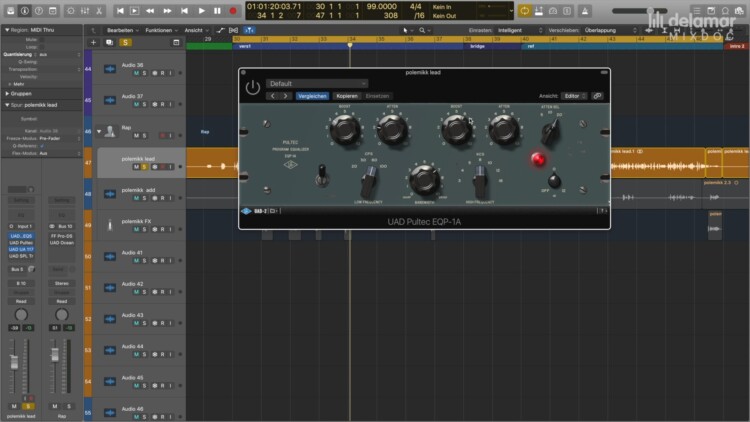Open the UAD Pultec insert slot
Viewport: 750px width, 422px height.
(21, 243)
